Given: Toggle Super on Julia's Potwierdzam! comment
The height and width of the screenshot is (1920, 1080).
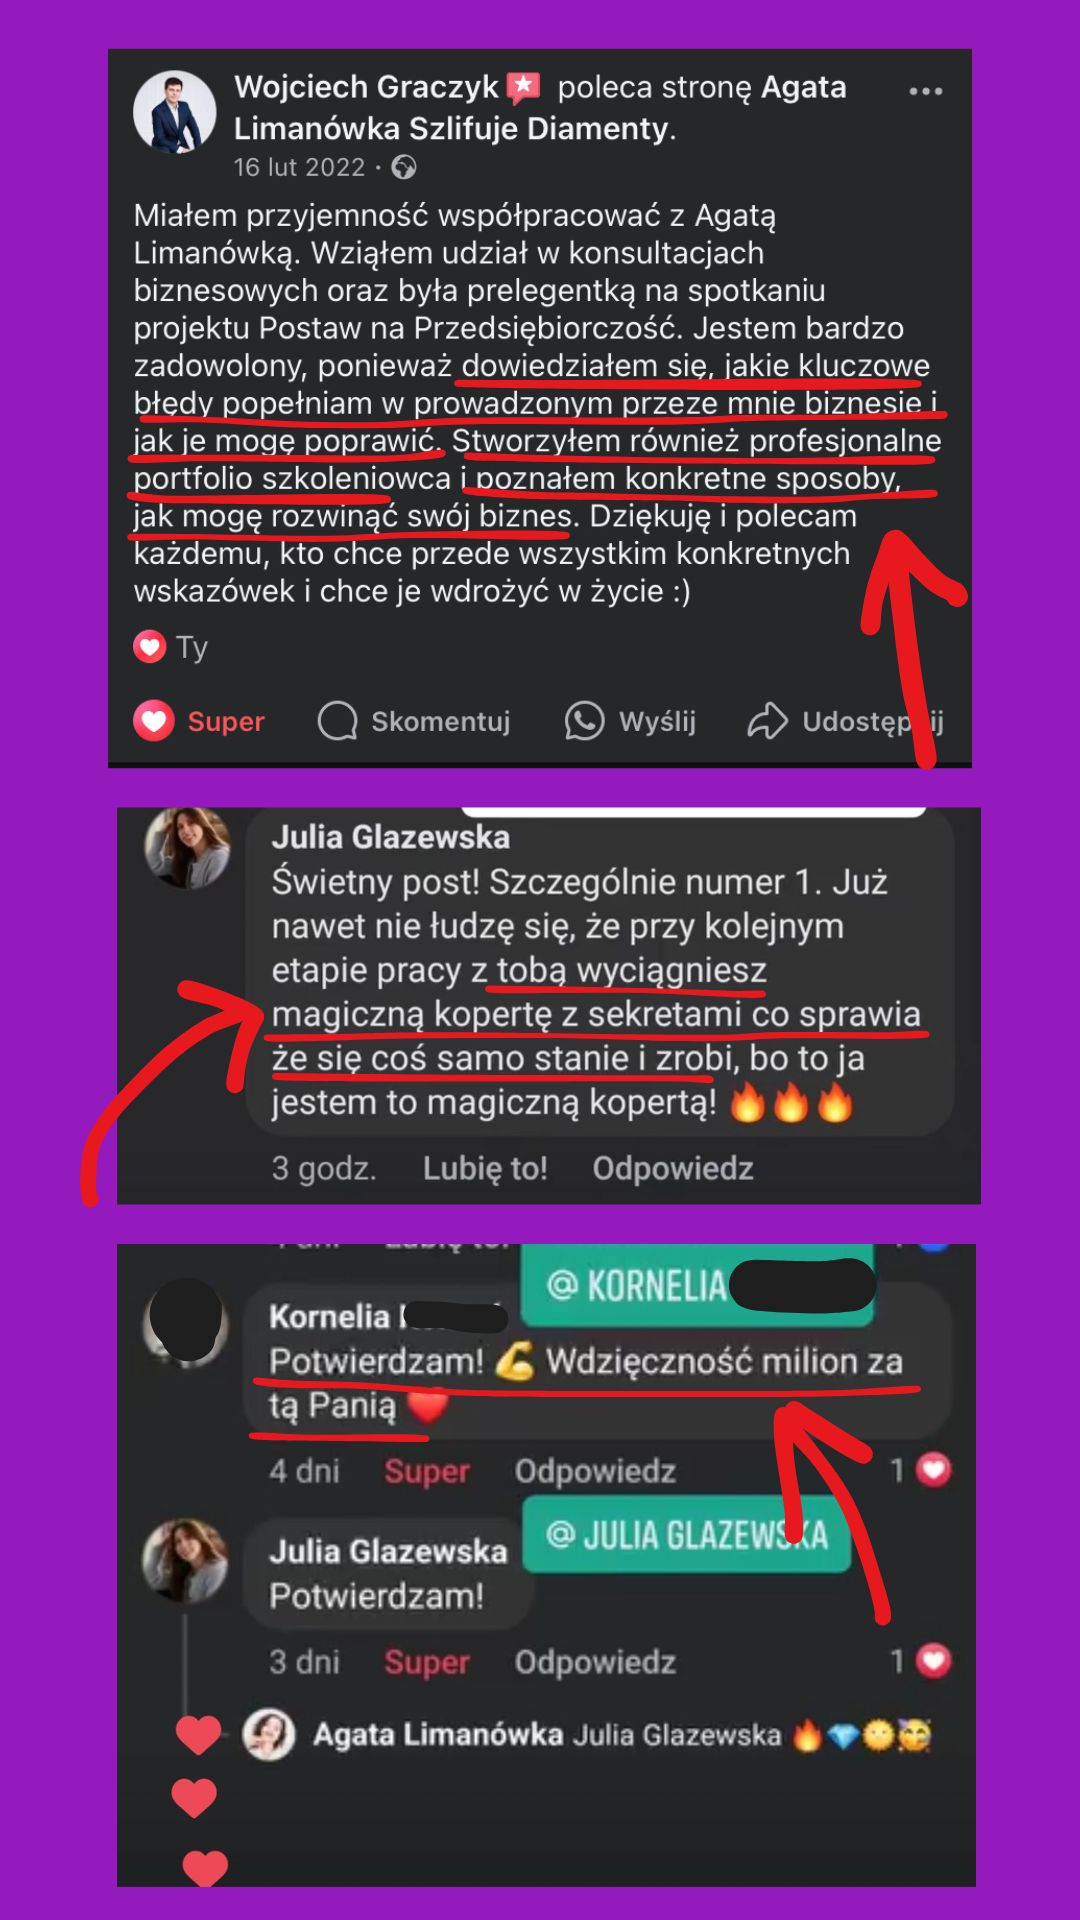Looking at the screenshot, I should 426,1662.
